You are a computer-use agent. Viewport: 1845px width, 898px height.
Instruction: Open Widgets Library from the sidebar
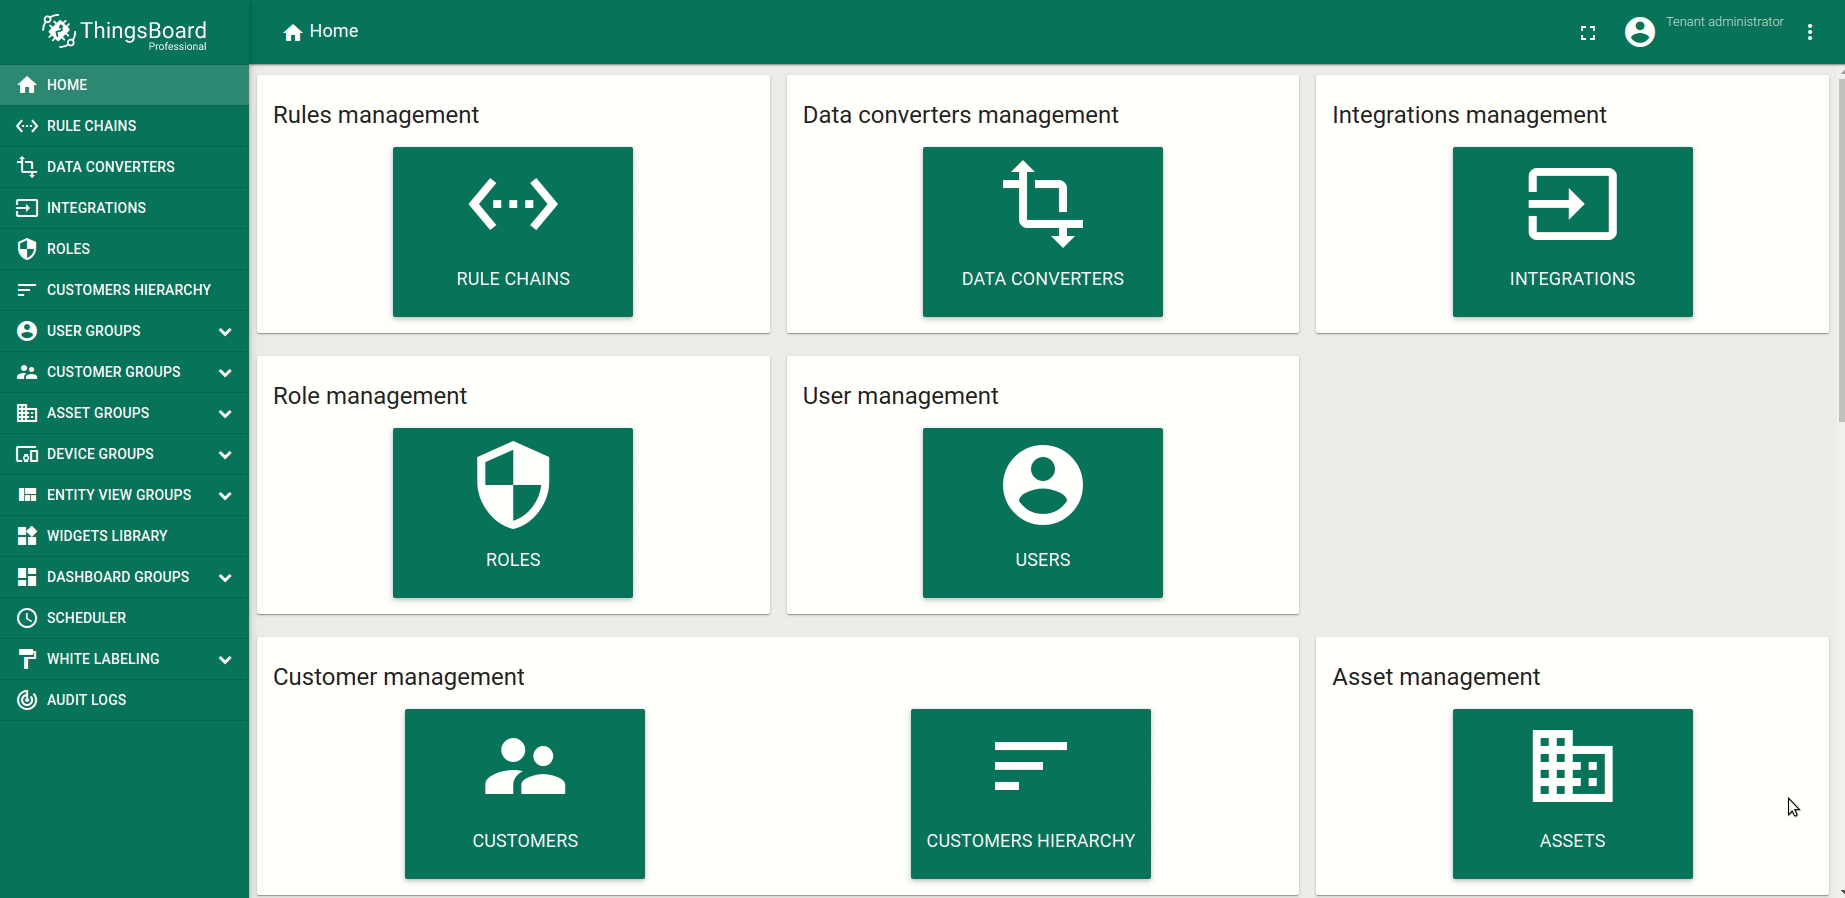[107, 536]
